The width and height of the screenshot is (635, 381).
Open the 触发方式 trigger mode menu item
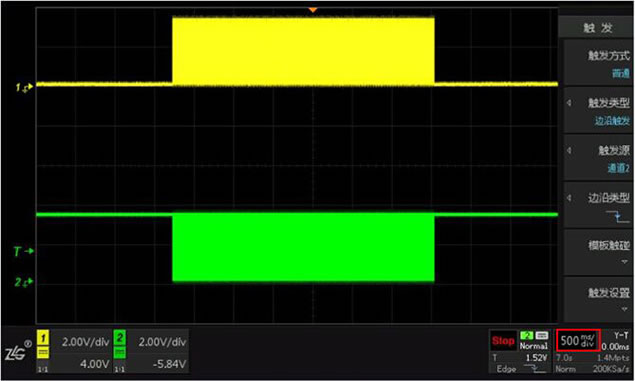(598, 63)
